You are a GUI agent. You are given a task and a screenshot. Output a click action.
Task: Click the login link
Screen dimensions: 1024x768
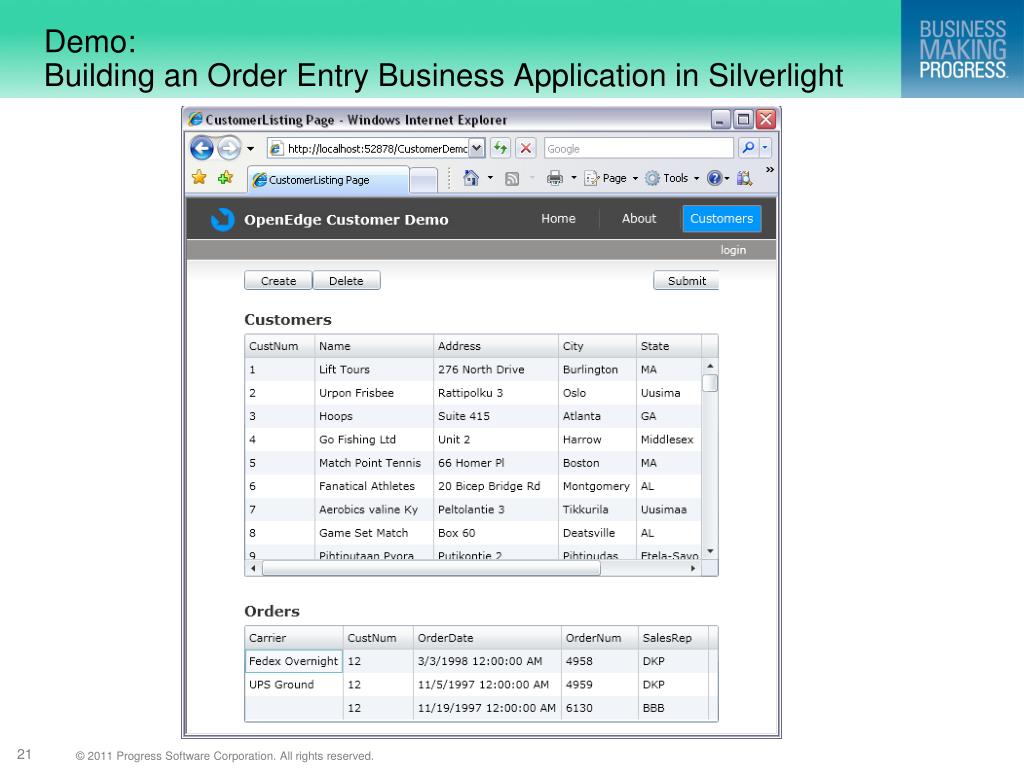click(733, 250)
